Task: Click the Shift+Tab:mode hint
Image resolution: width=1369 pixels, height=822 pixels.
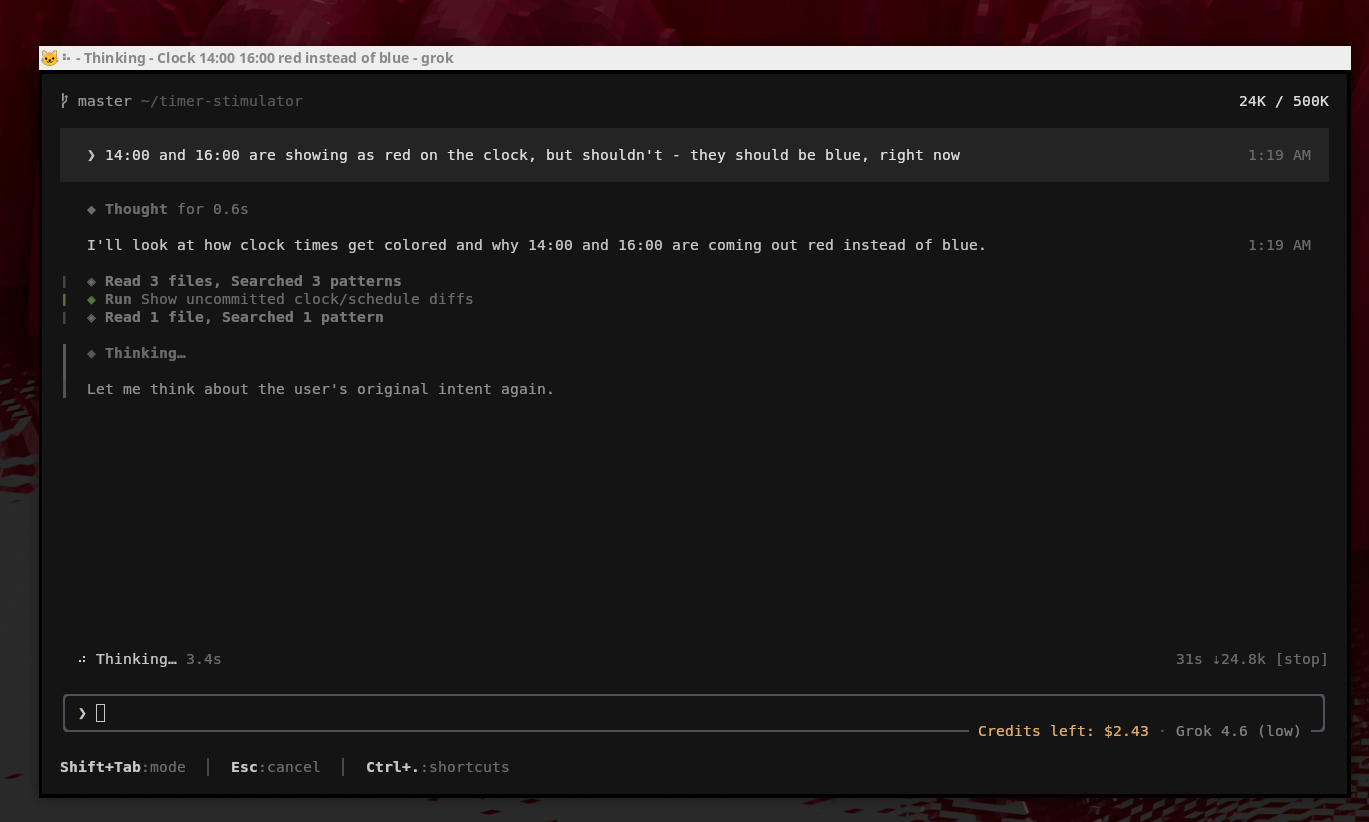Action: (123, 767)
